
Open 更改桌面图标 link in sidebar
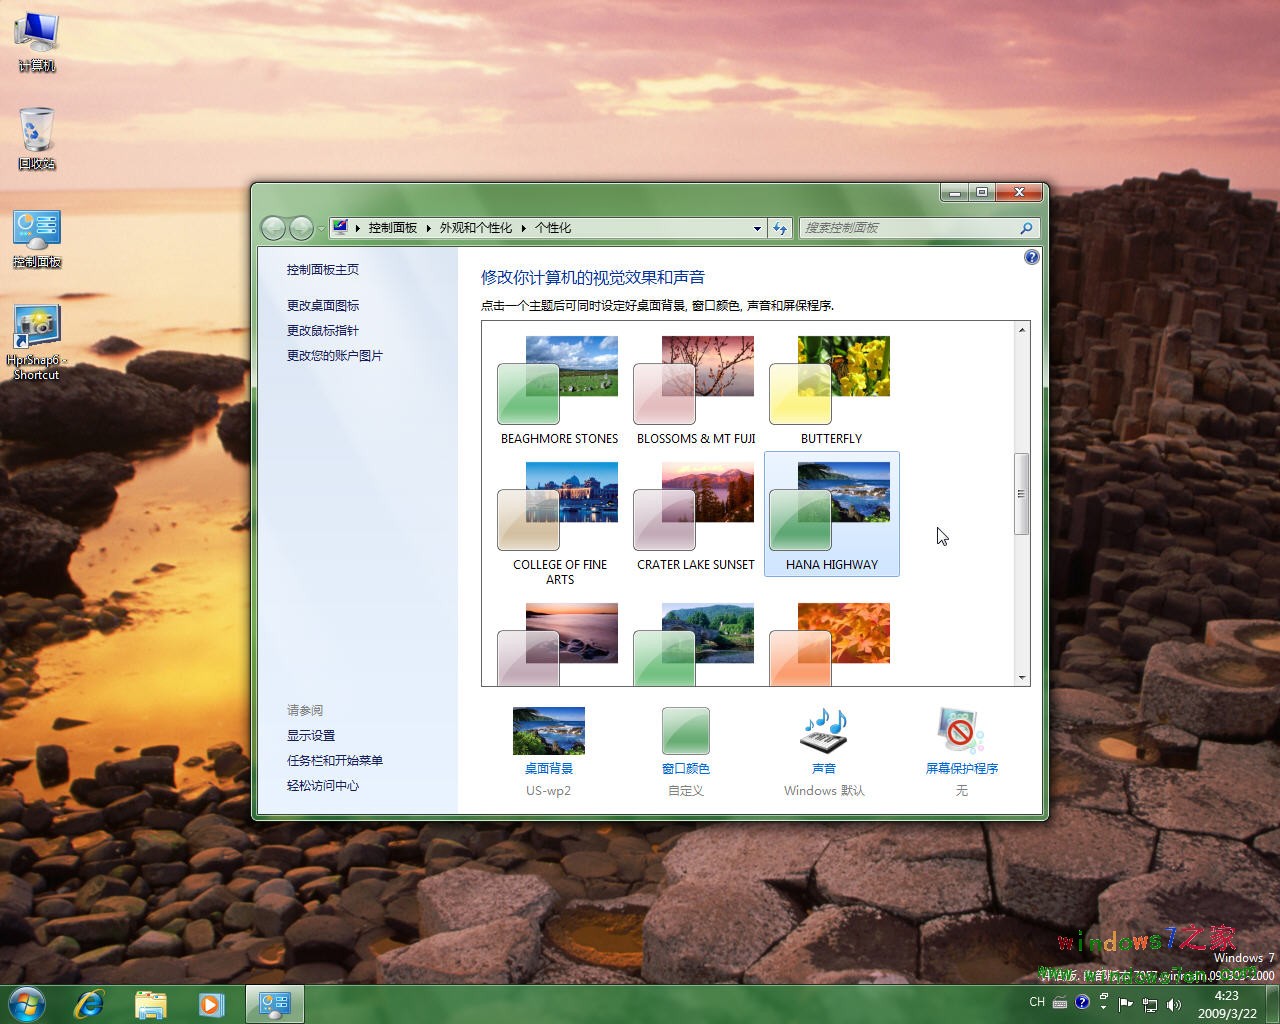pos(322,305)
